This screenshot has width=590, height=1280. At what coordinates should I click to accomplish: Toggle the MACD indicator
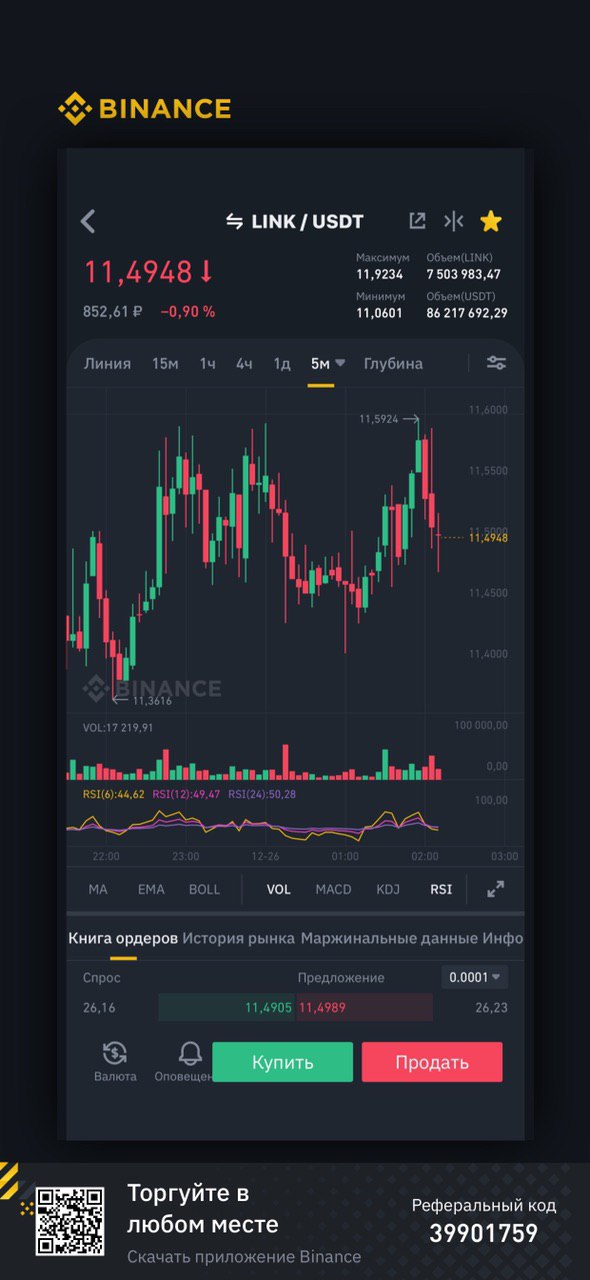pyautogui.click(x=333, y=889)
